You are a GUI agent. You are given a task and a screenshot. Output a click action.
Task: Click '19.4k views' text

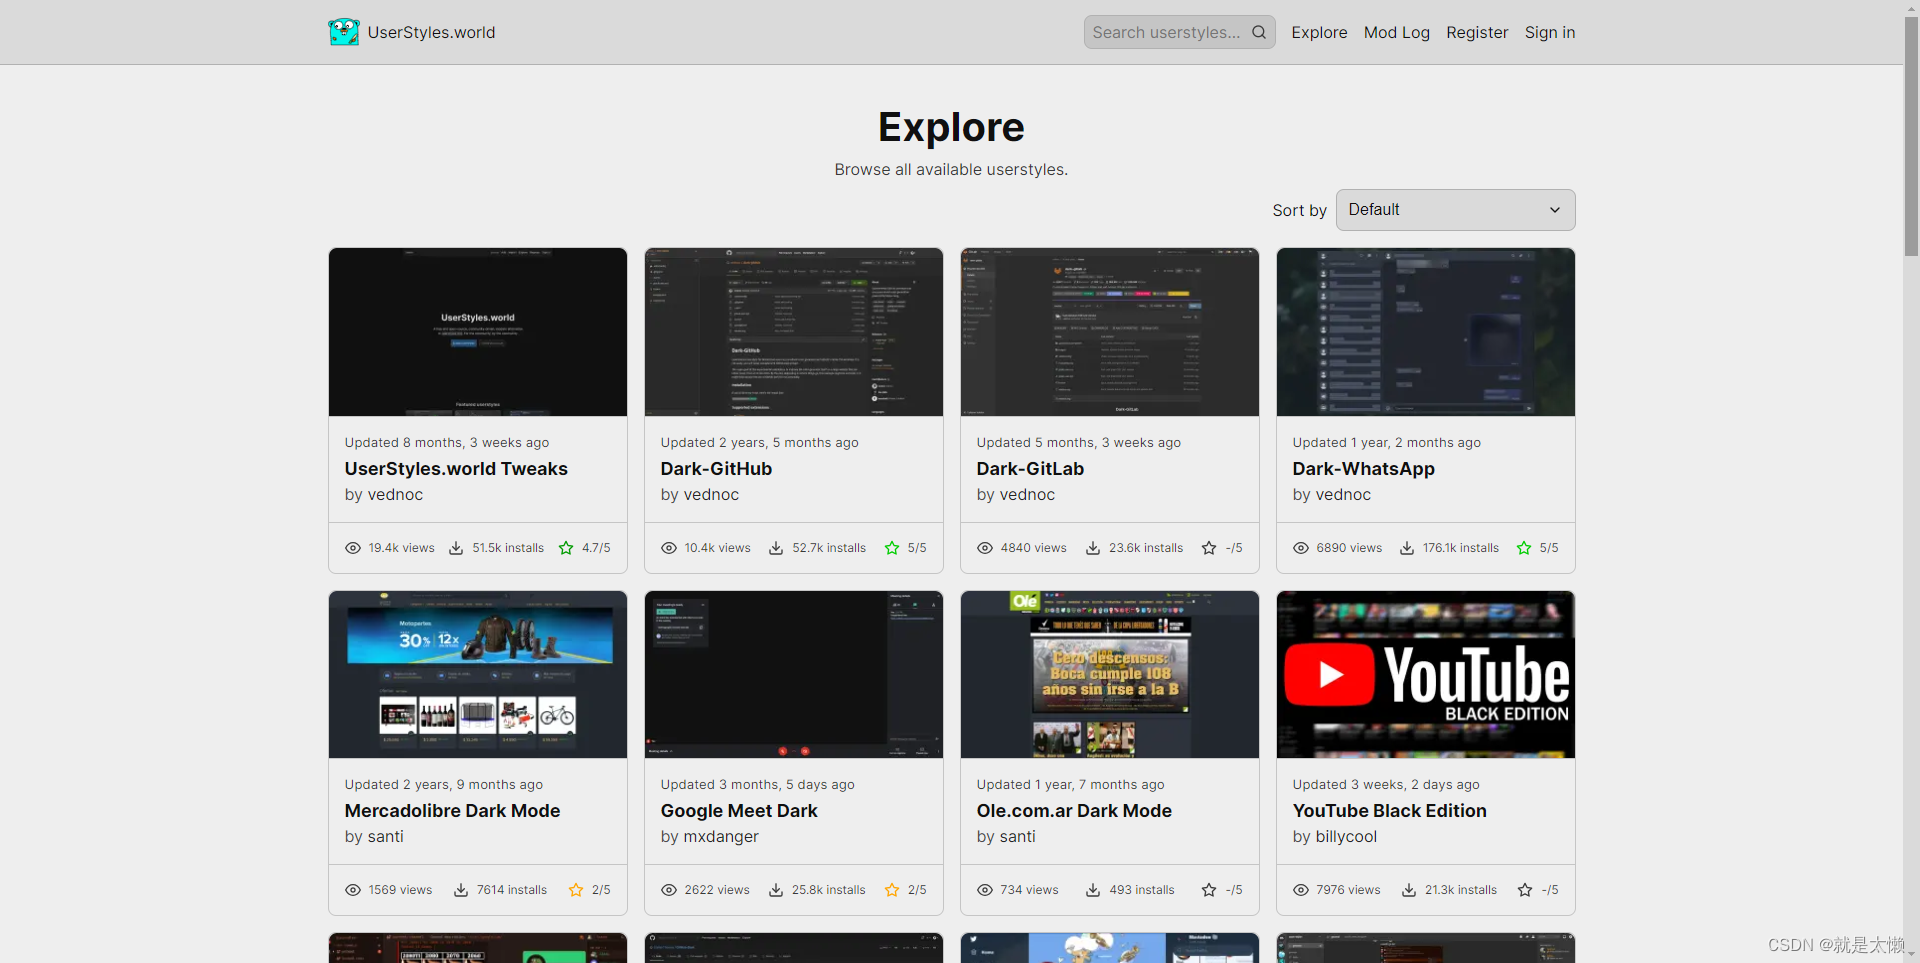click(x=401, y=548)
